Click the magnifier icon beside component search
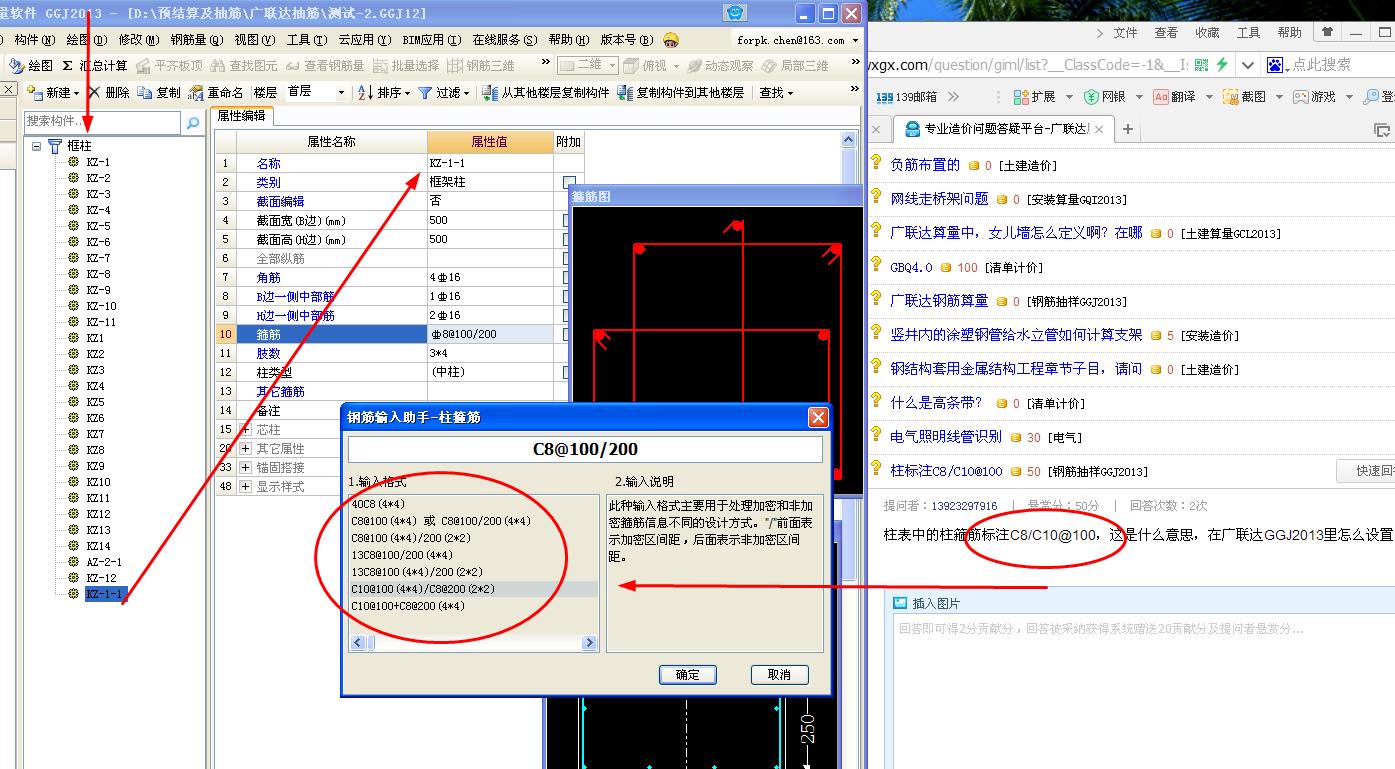This screenshot has width=1395, height=769. (x=193, y=122)
